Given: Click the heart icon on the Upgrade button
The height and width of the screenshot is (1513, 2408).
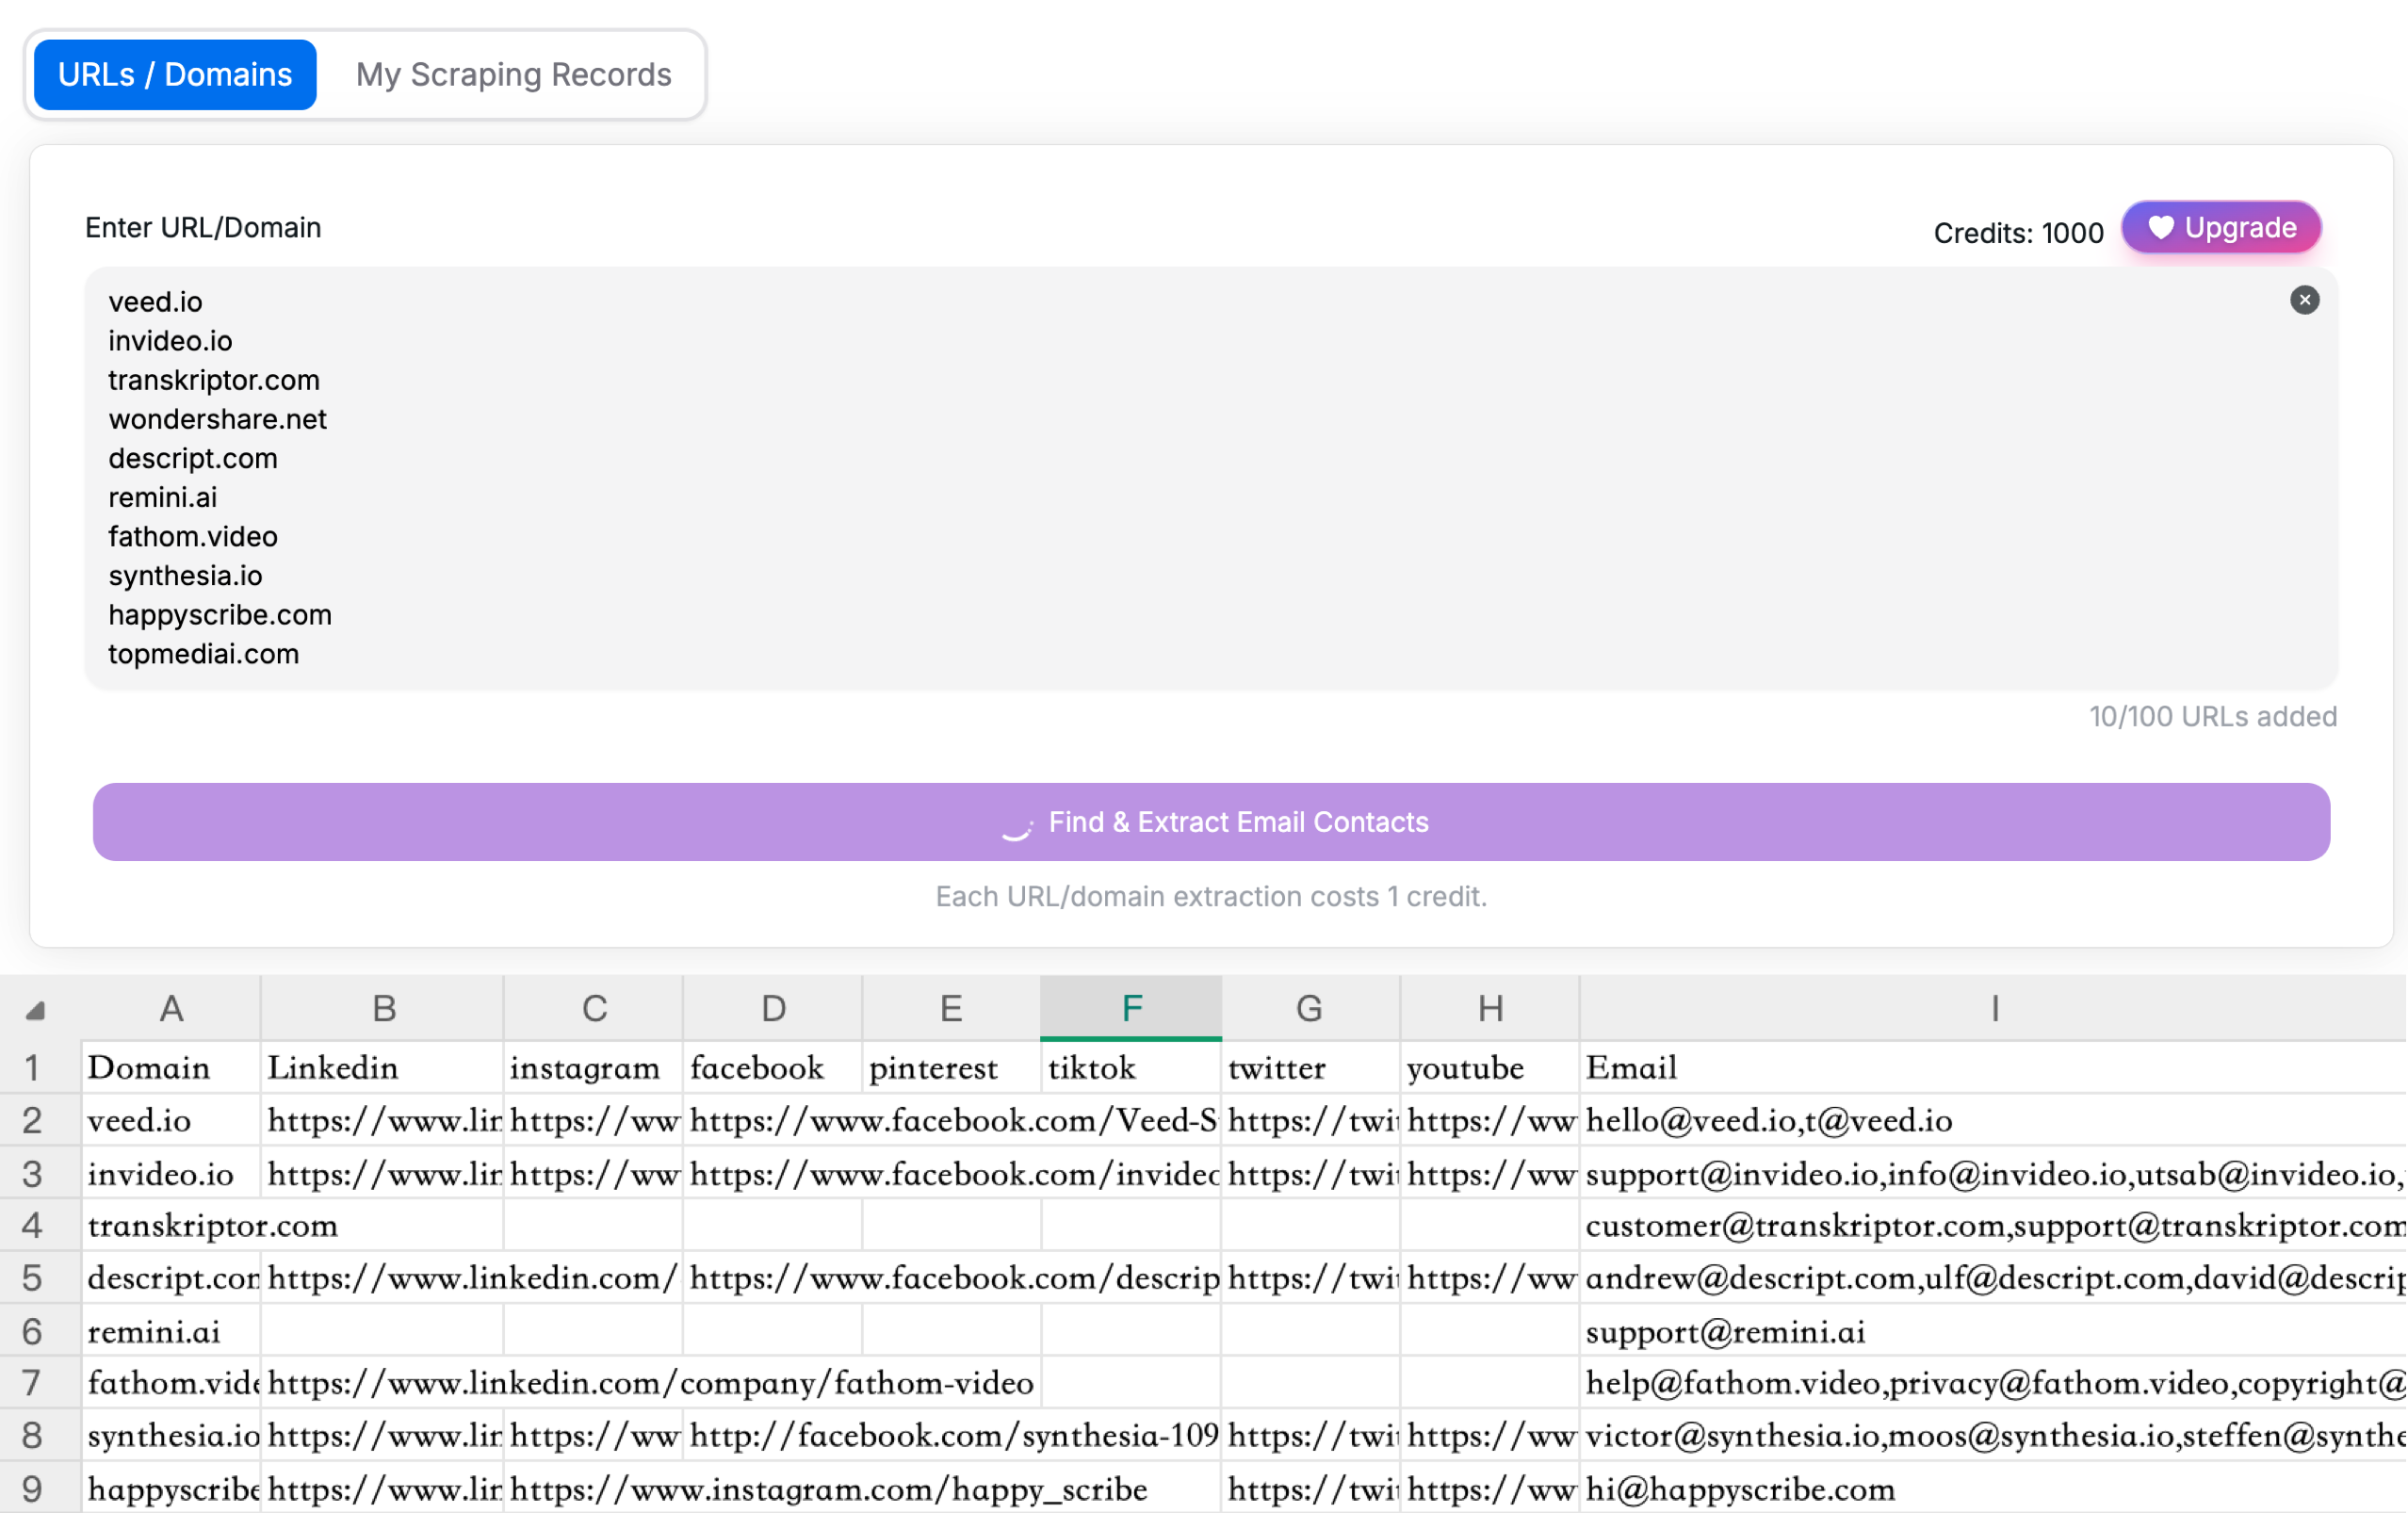Looking at the screenshot, I should coord(2162,227).
